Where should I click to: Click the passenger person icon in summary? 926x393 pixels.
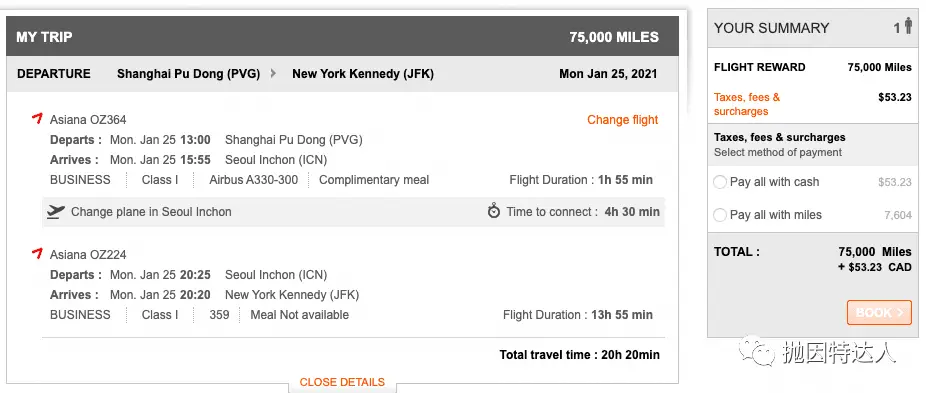908,26
